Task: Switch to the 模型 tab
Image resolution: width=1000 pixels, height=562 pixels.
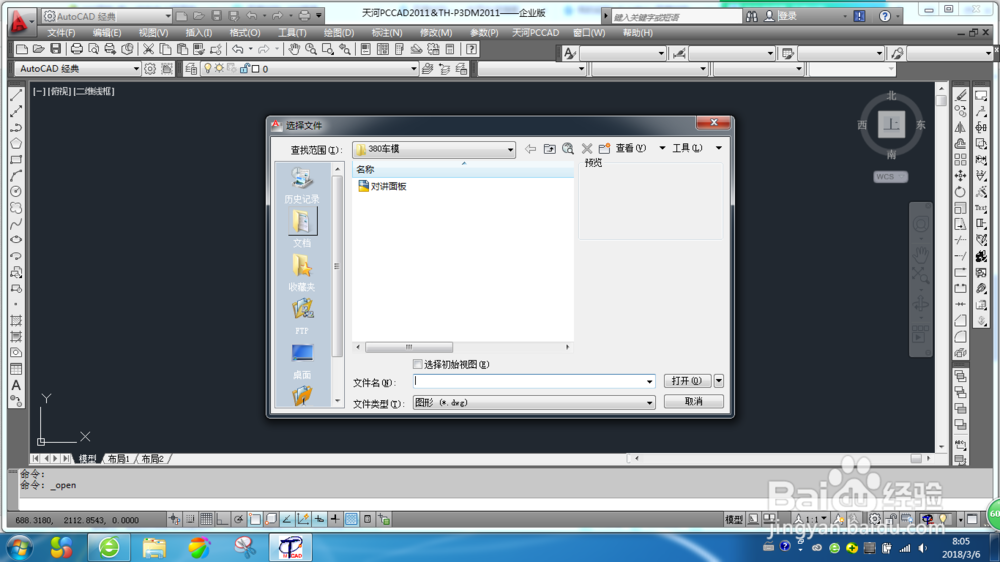Action: (x=87, y=459)
